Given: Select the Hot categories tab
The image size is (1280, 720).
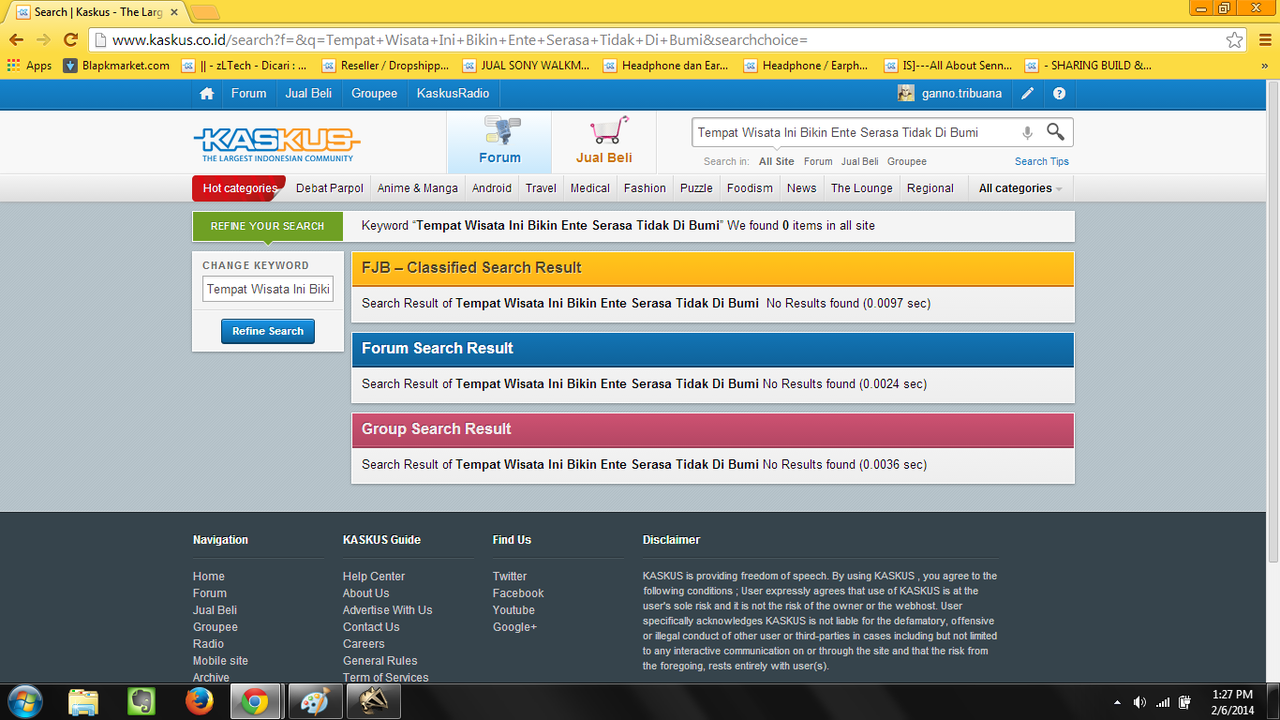Looking at the screenshot, I should (239, 188).
